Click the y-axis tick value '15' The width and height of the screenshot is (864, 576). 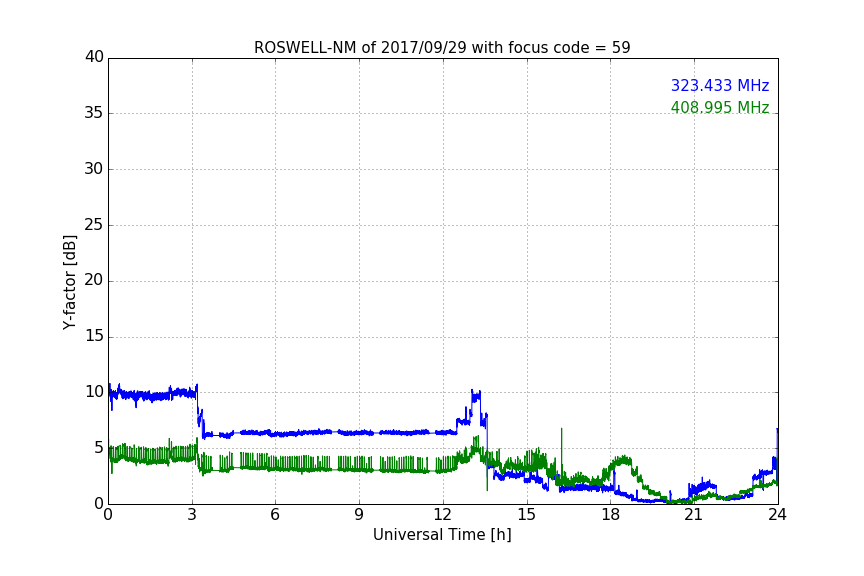[94, 336]
